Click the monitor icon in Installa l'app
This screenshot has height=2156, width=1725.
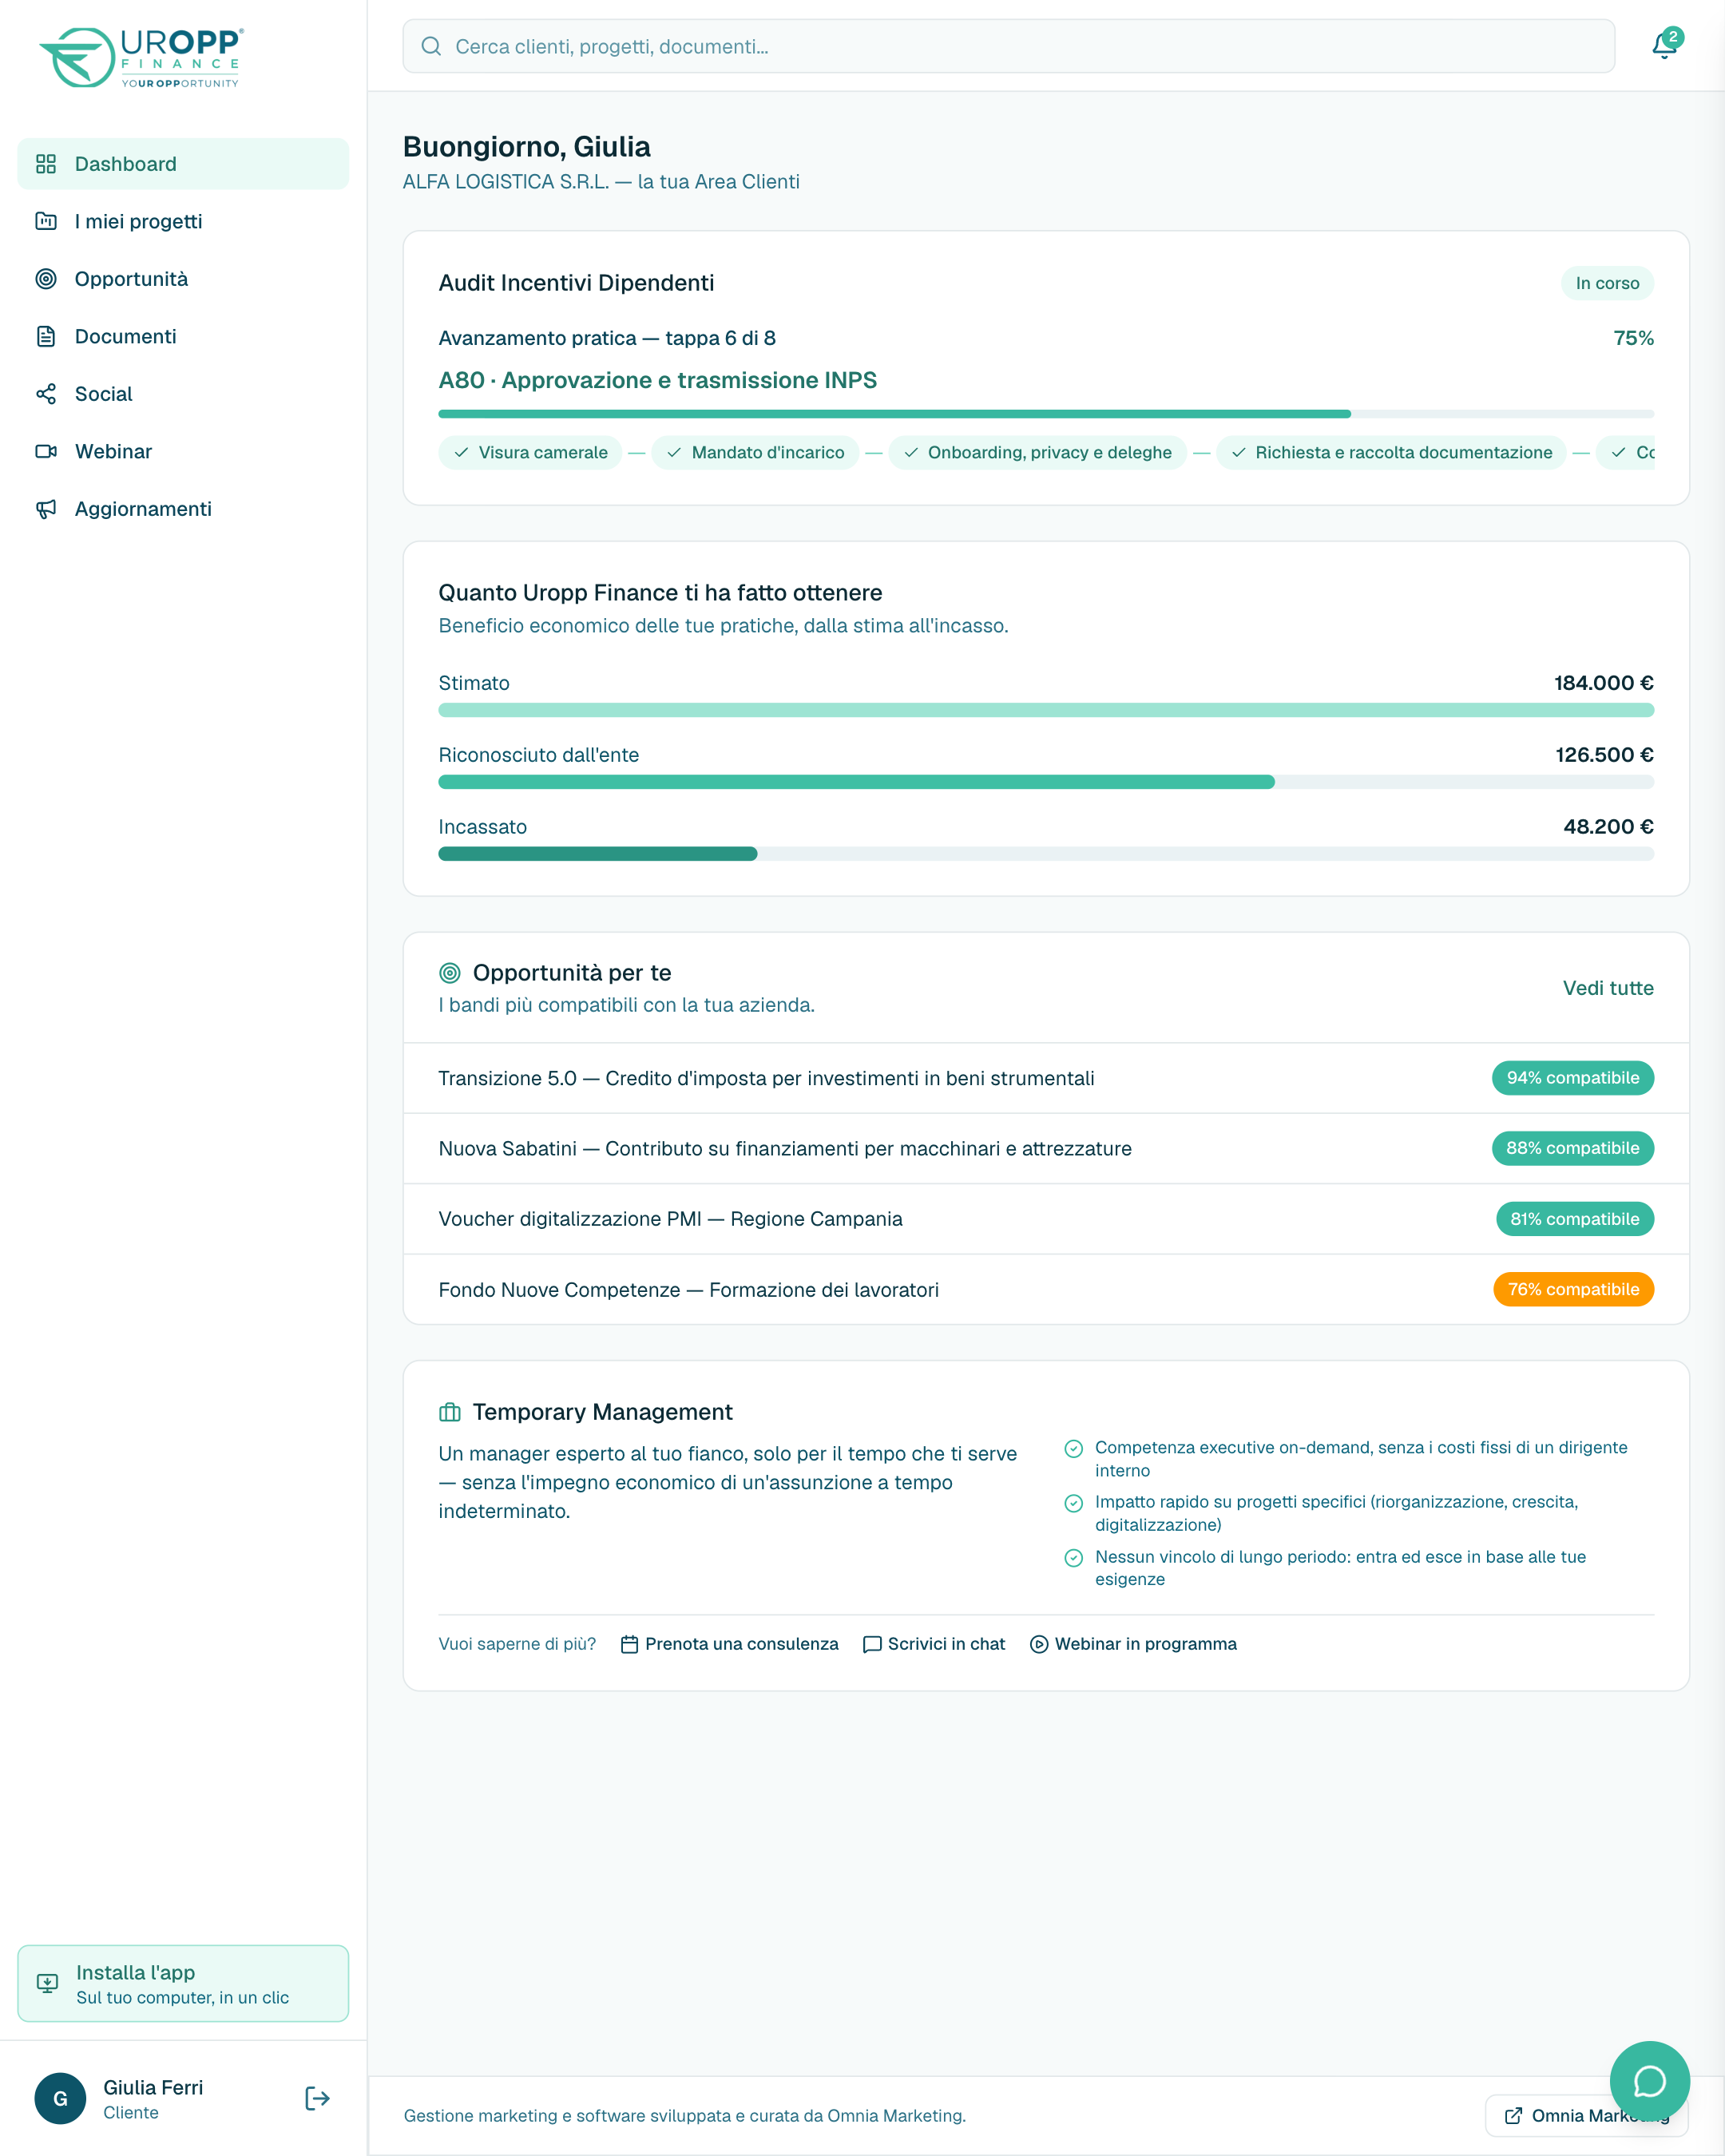tap(47, 1983)
